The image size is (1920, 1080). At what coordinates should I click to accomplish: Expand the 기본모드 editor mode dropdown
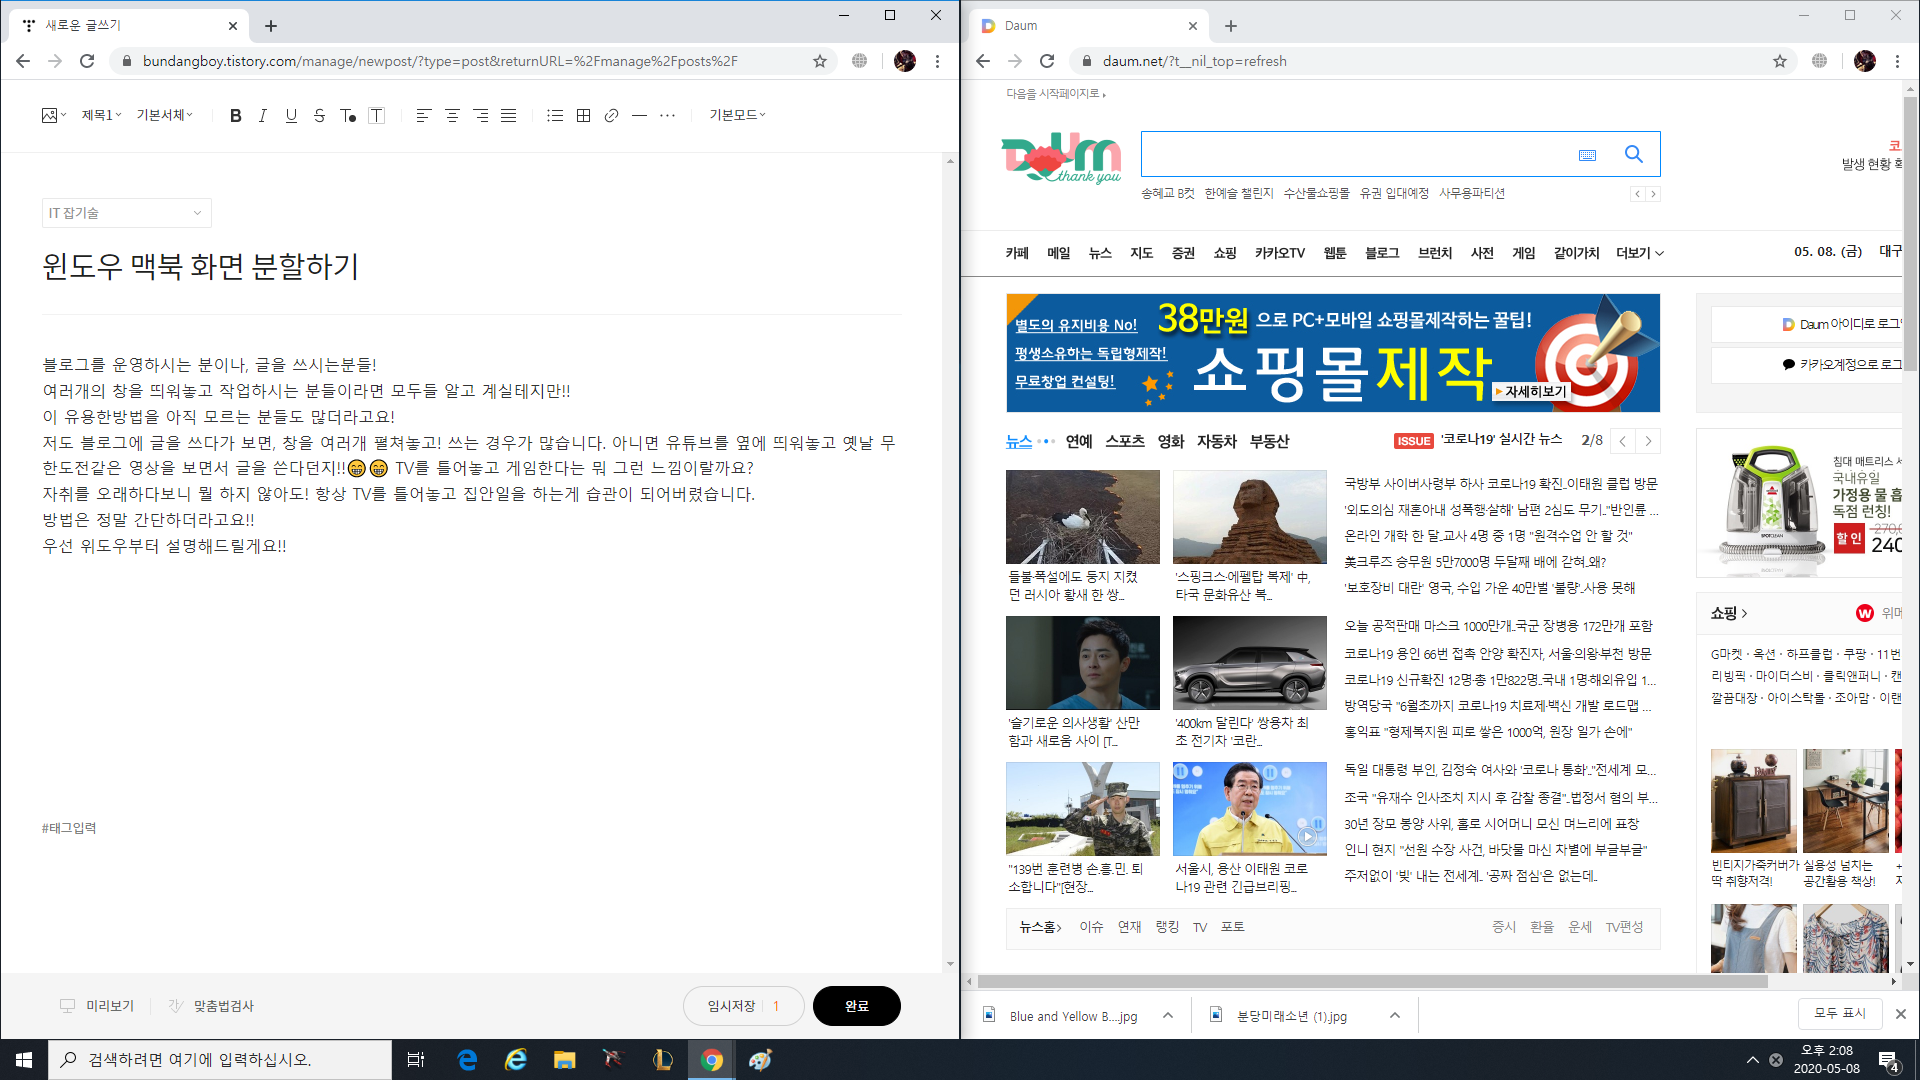point(737,116)
